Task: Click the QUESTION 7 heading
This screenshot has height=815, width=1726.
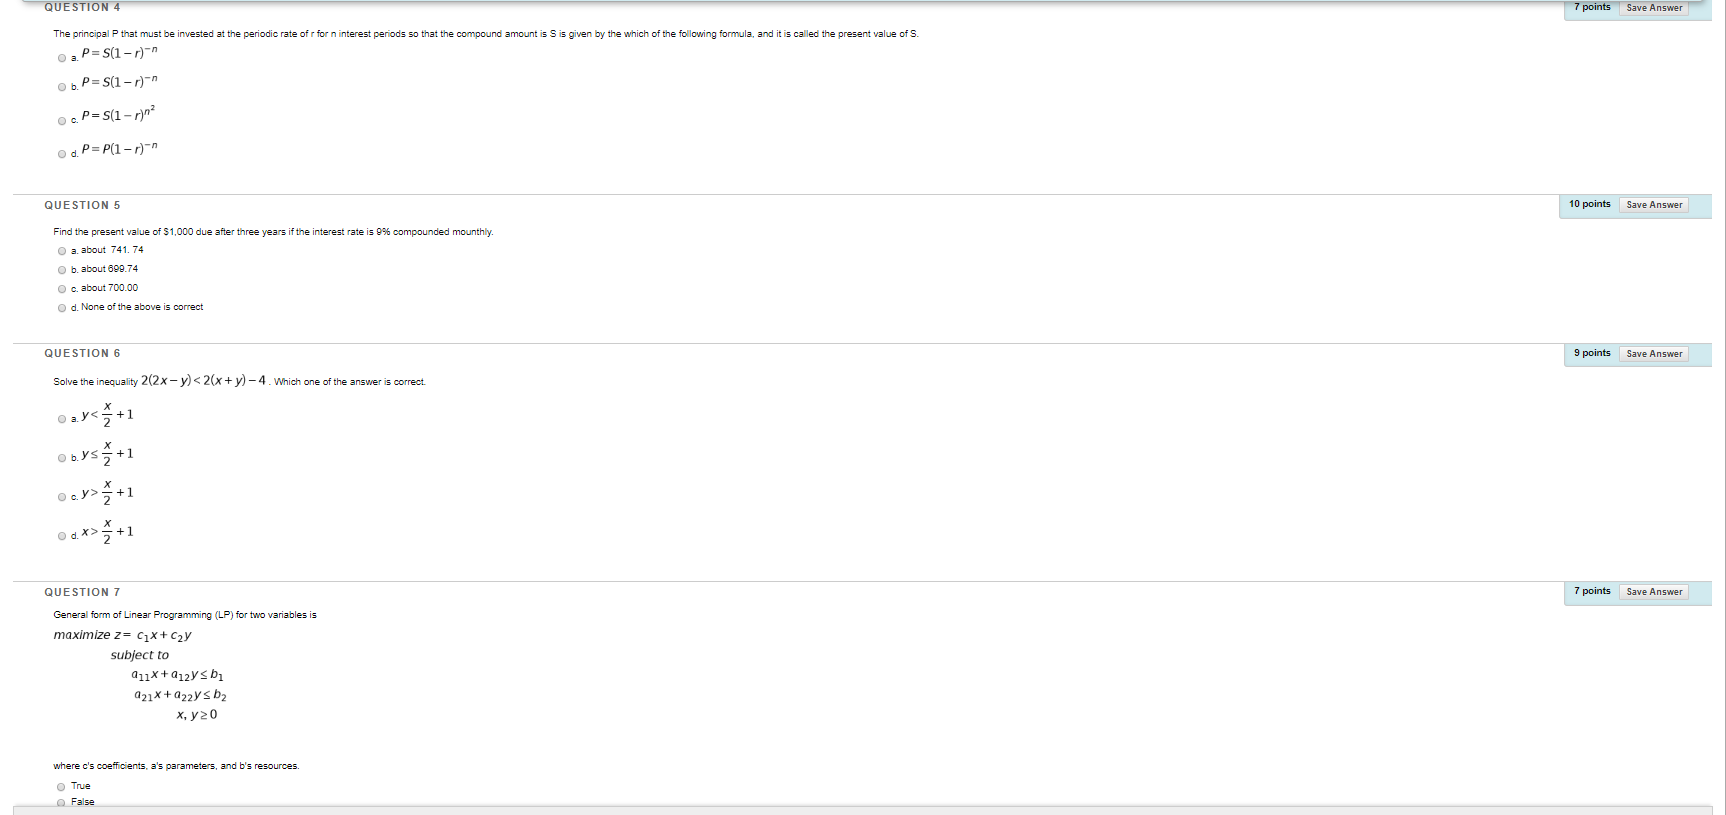Action: (x=82, y=592)
